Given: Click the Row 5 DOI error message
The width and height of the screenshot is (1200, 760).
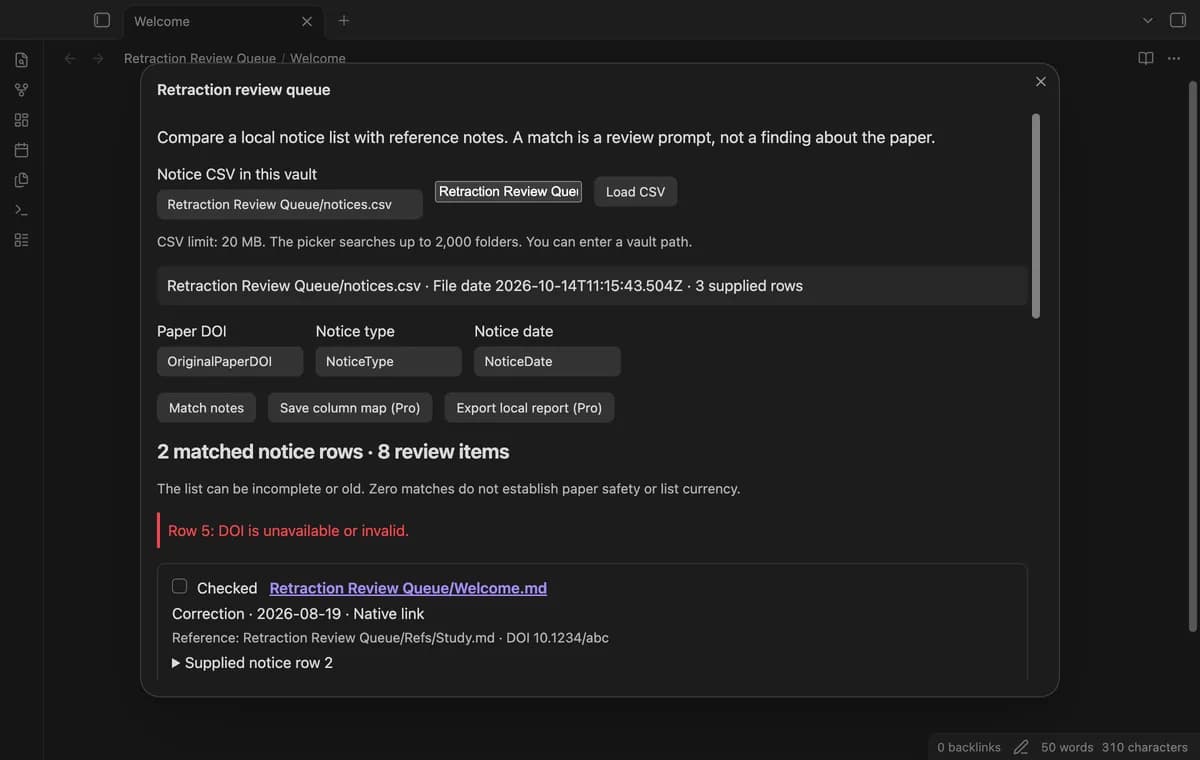Looking at the screenshot, I should click(x=288, y=530).
